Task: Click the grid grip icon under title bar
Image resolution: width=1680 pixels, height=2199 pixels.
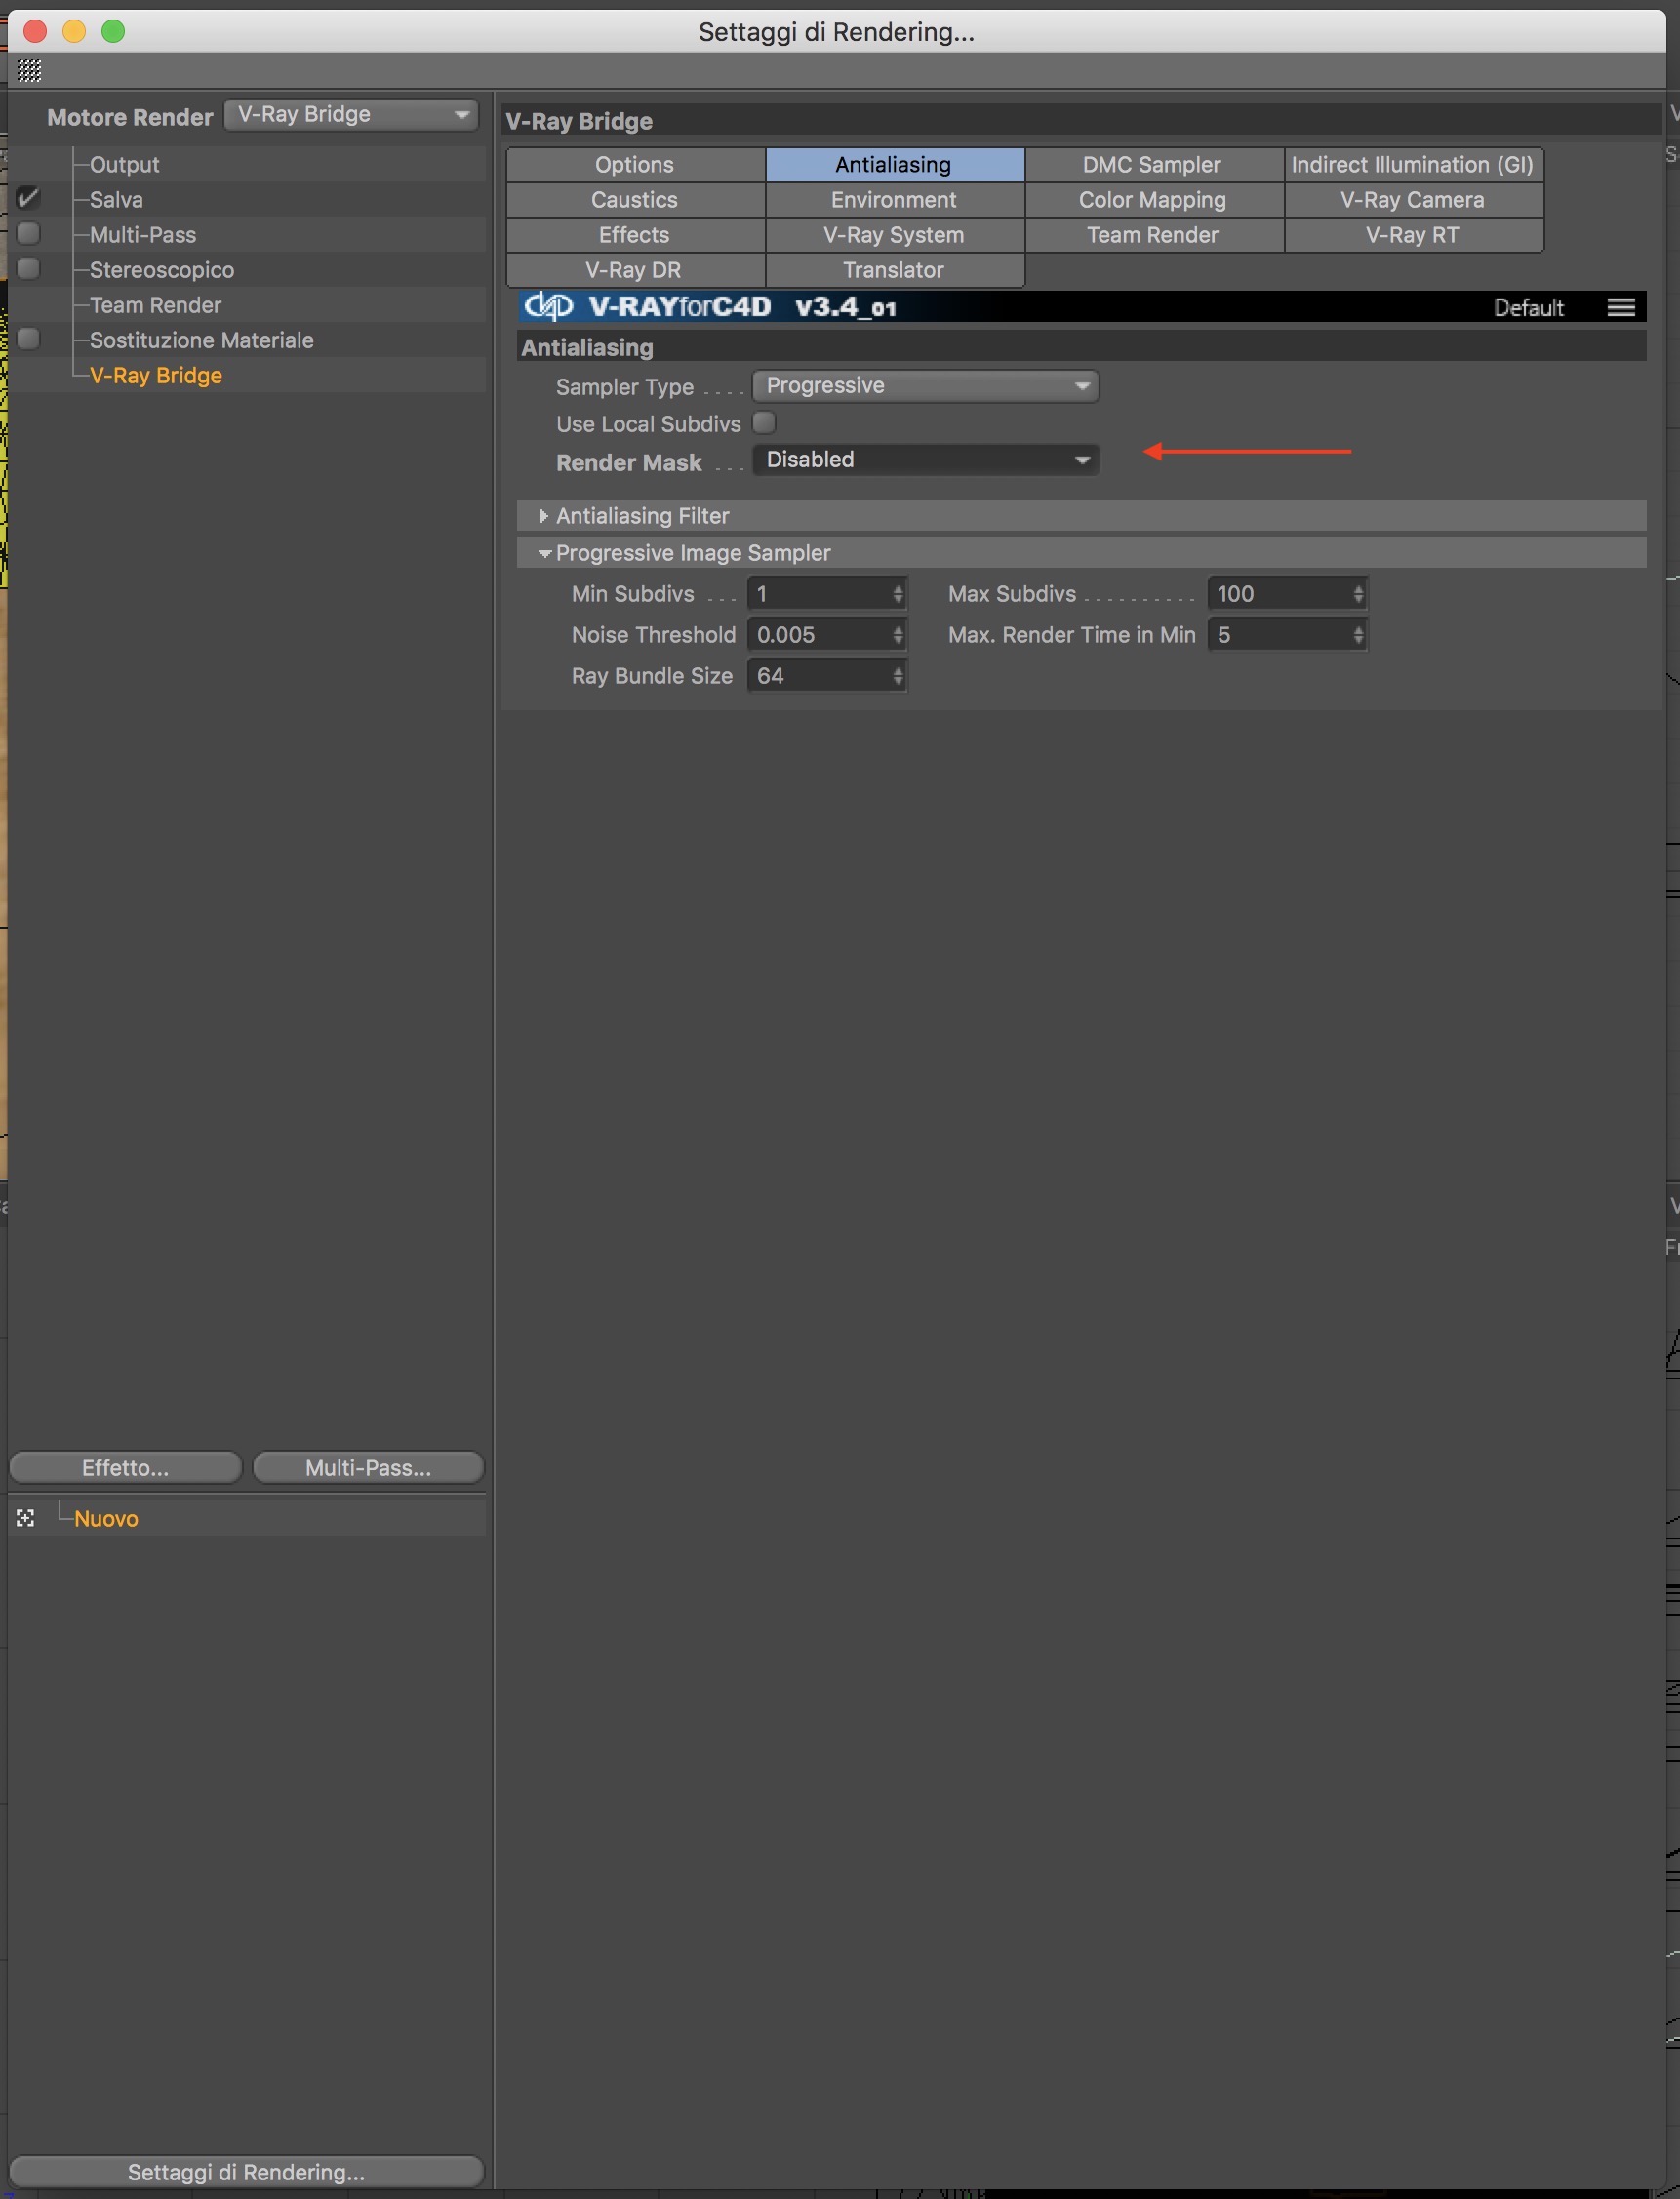Action: pos(30,70)
